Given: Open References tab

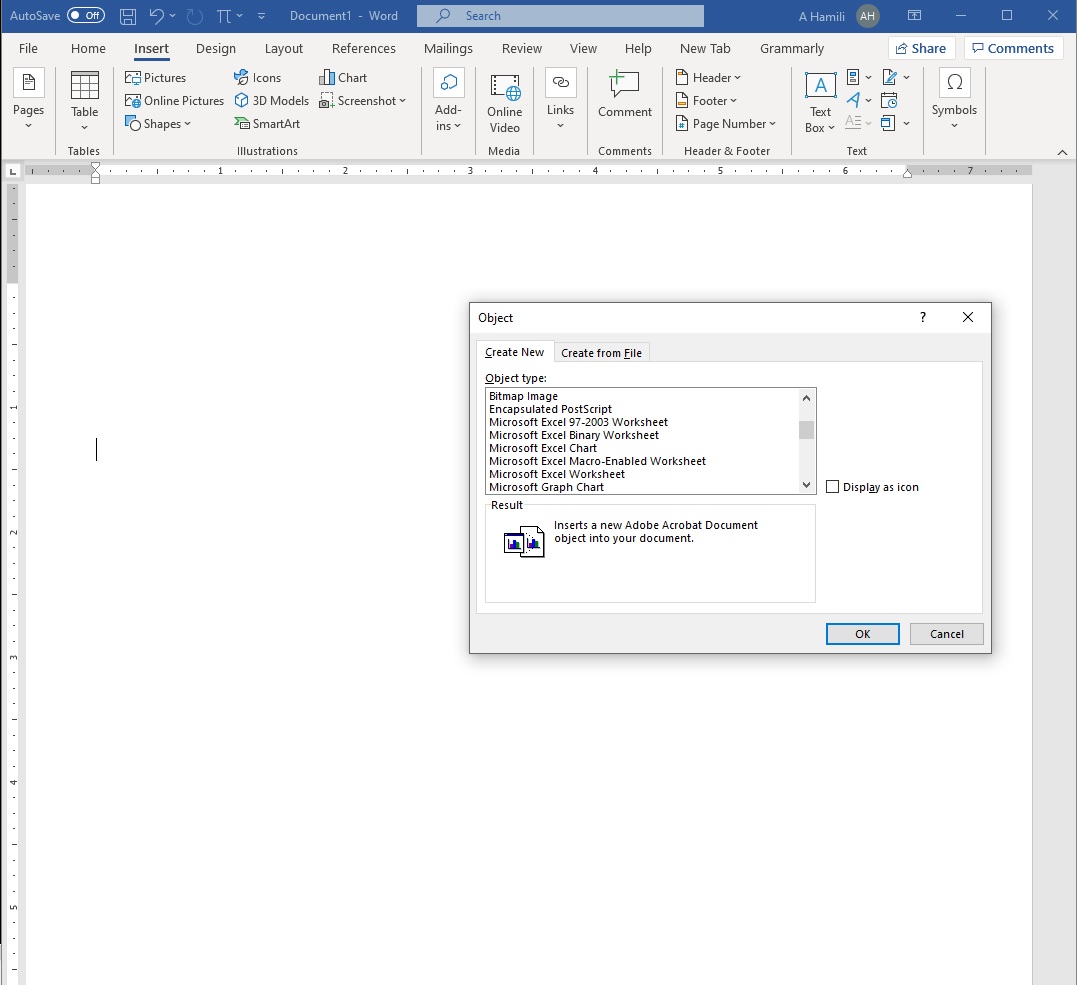Looking at the screenshot, I should pyautogui.click(x=363, y=48).
